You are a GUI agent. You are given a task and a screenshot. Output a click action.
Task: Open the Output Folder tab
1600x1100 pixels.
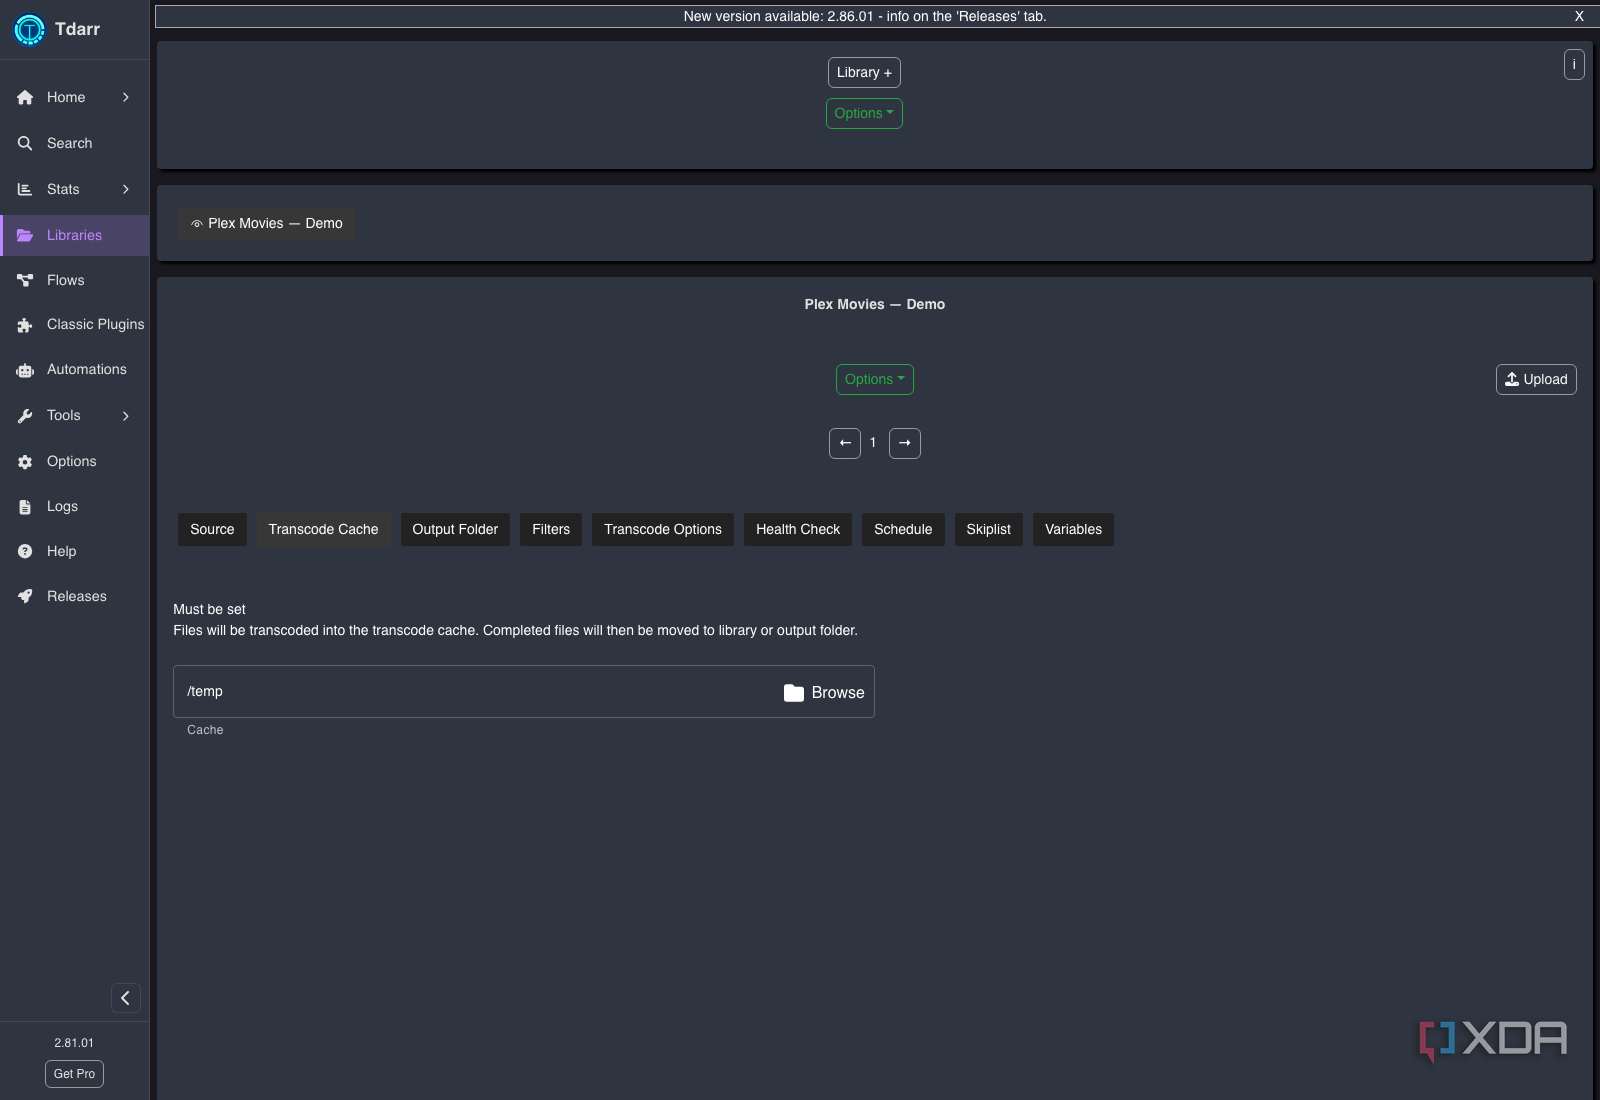coord(455,529)
